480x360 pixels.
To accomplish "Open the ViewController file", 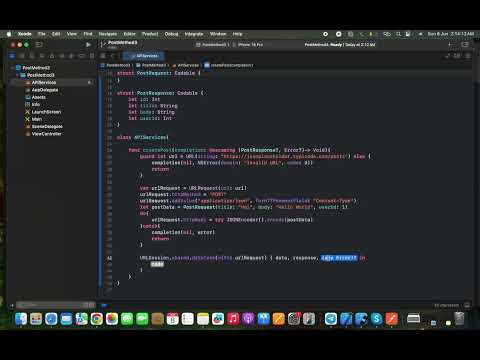I will tap(46, 134).
